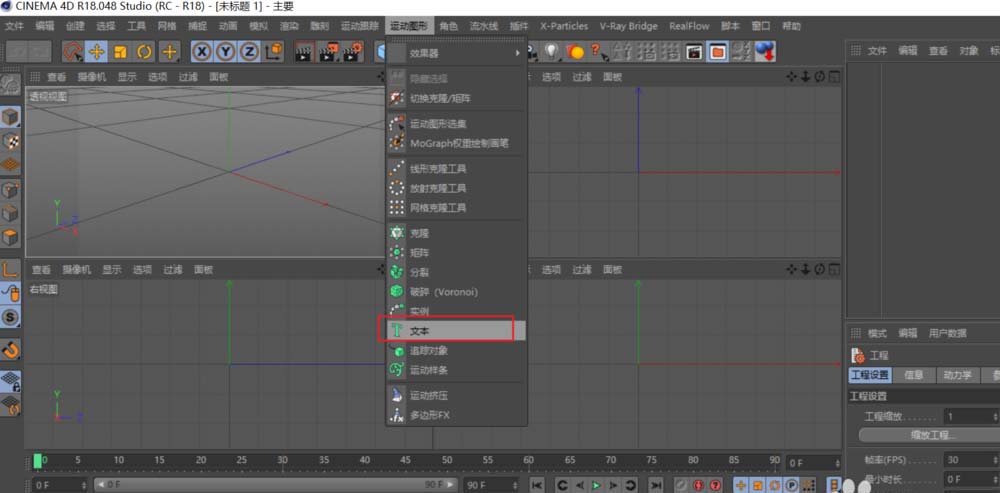This screenshot has width=1000, height=493.
Task: Open 过滤 menu in right view viewport
Action: pos(172,270)
